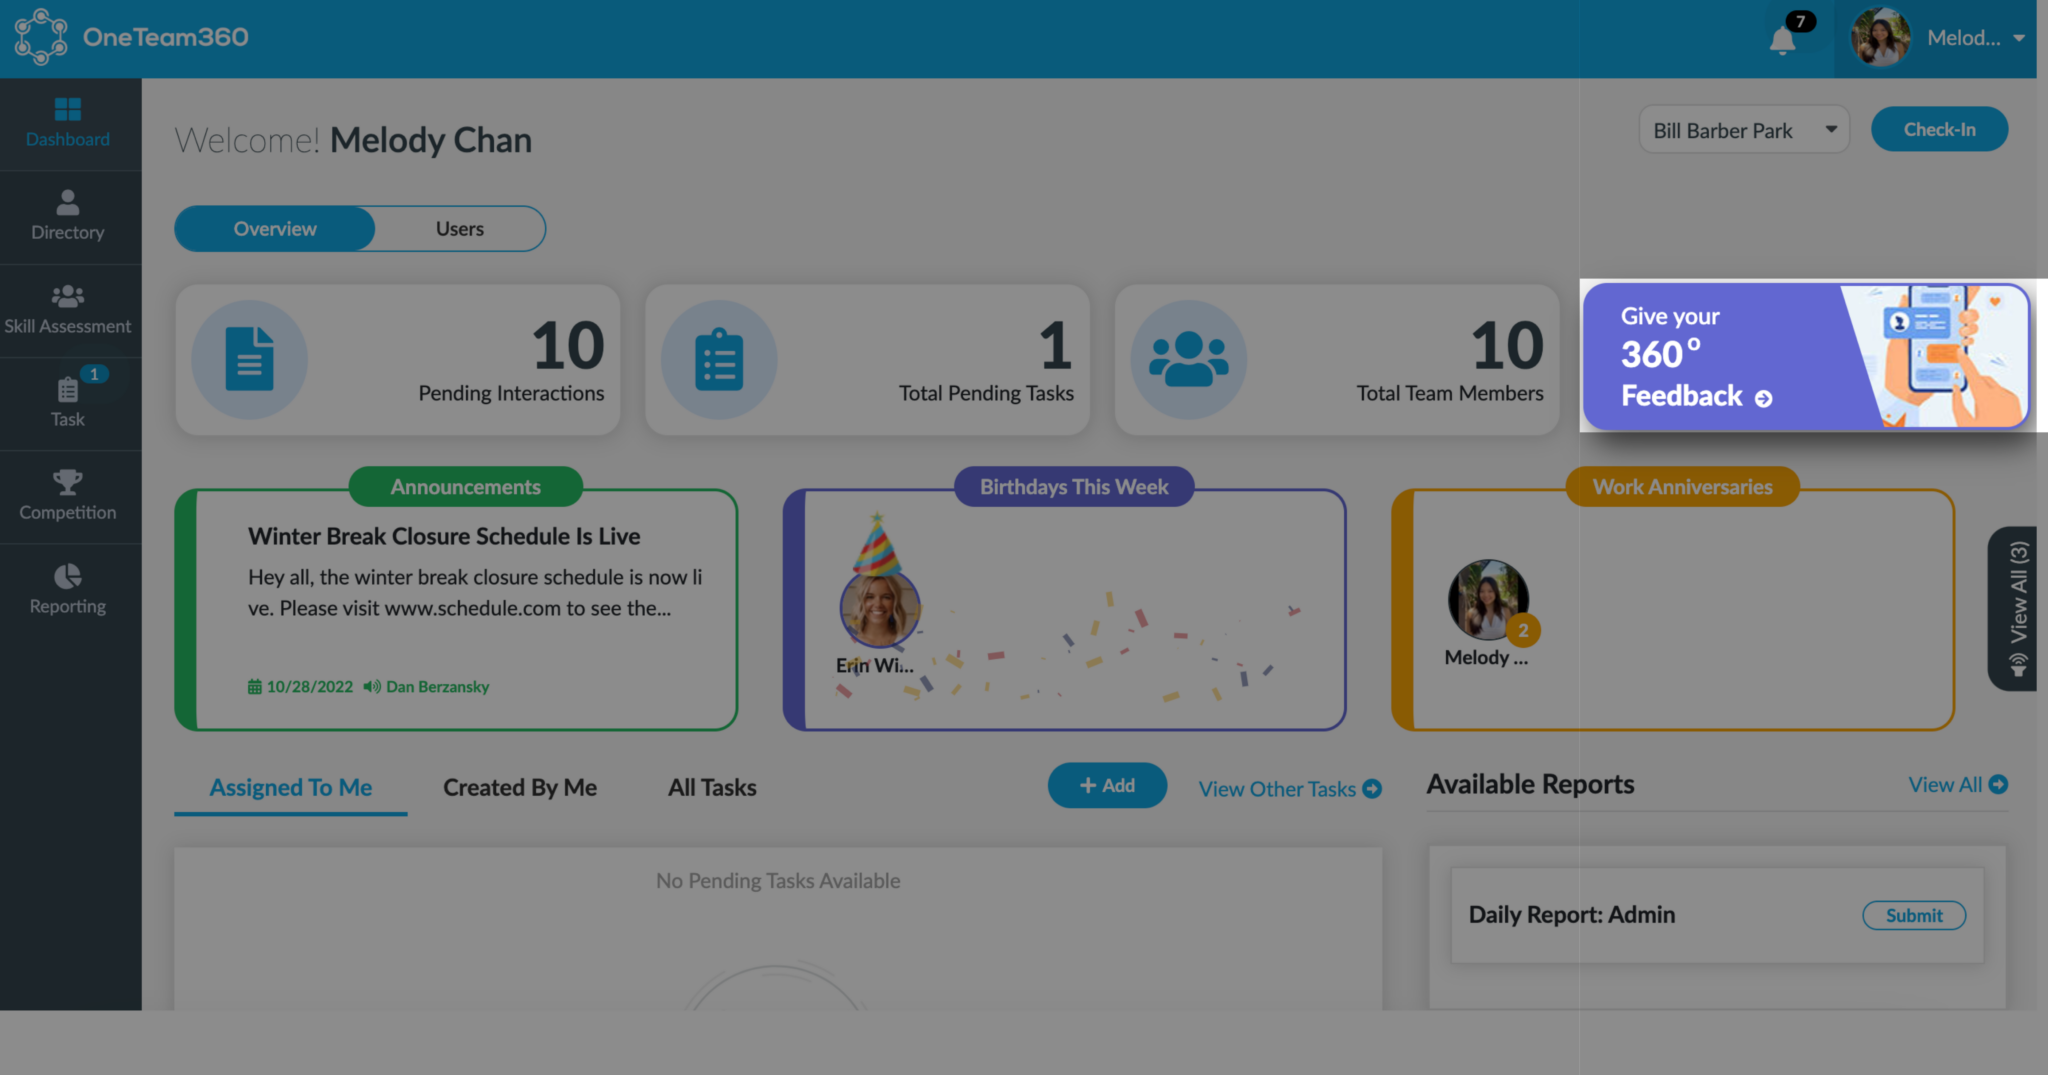Click the user avatar in the header

point(1880,37)
